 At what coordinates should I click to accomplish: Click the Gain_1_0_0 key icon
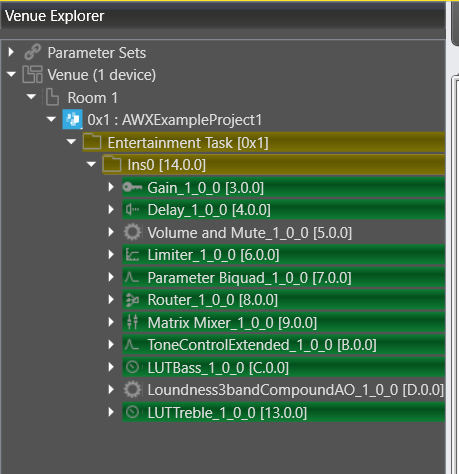[x=132, y=187]
